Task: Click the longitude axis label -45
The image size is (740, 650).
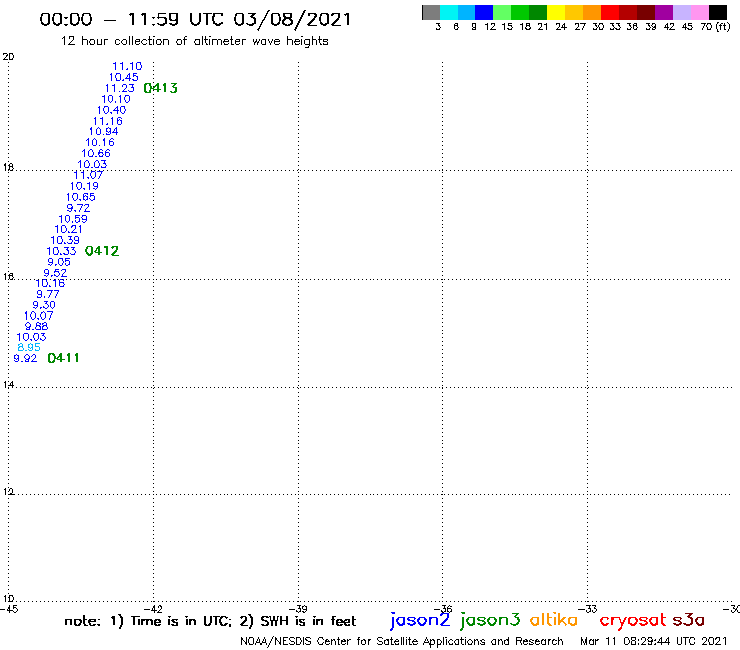Action: 9,609
